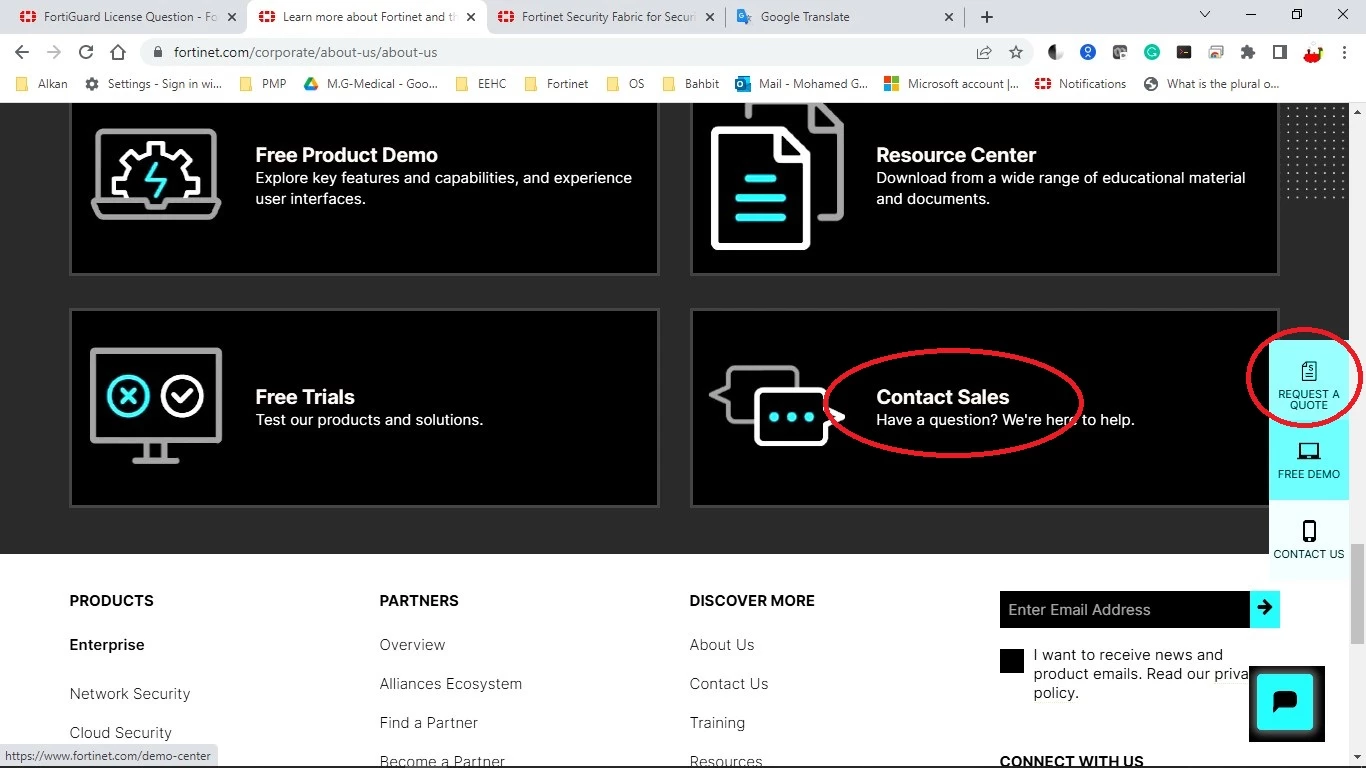Click the address bar URL

coord(306,52)
